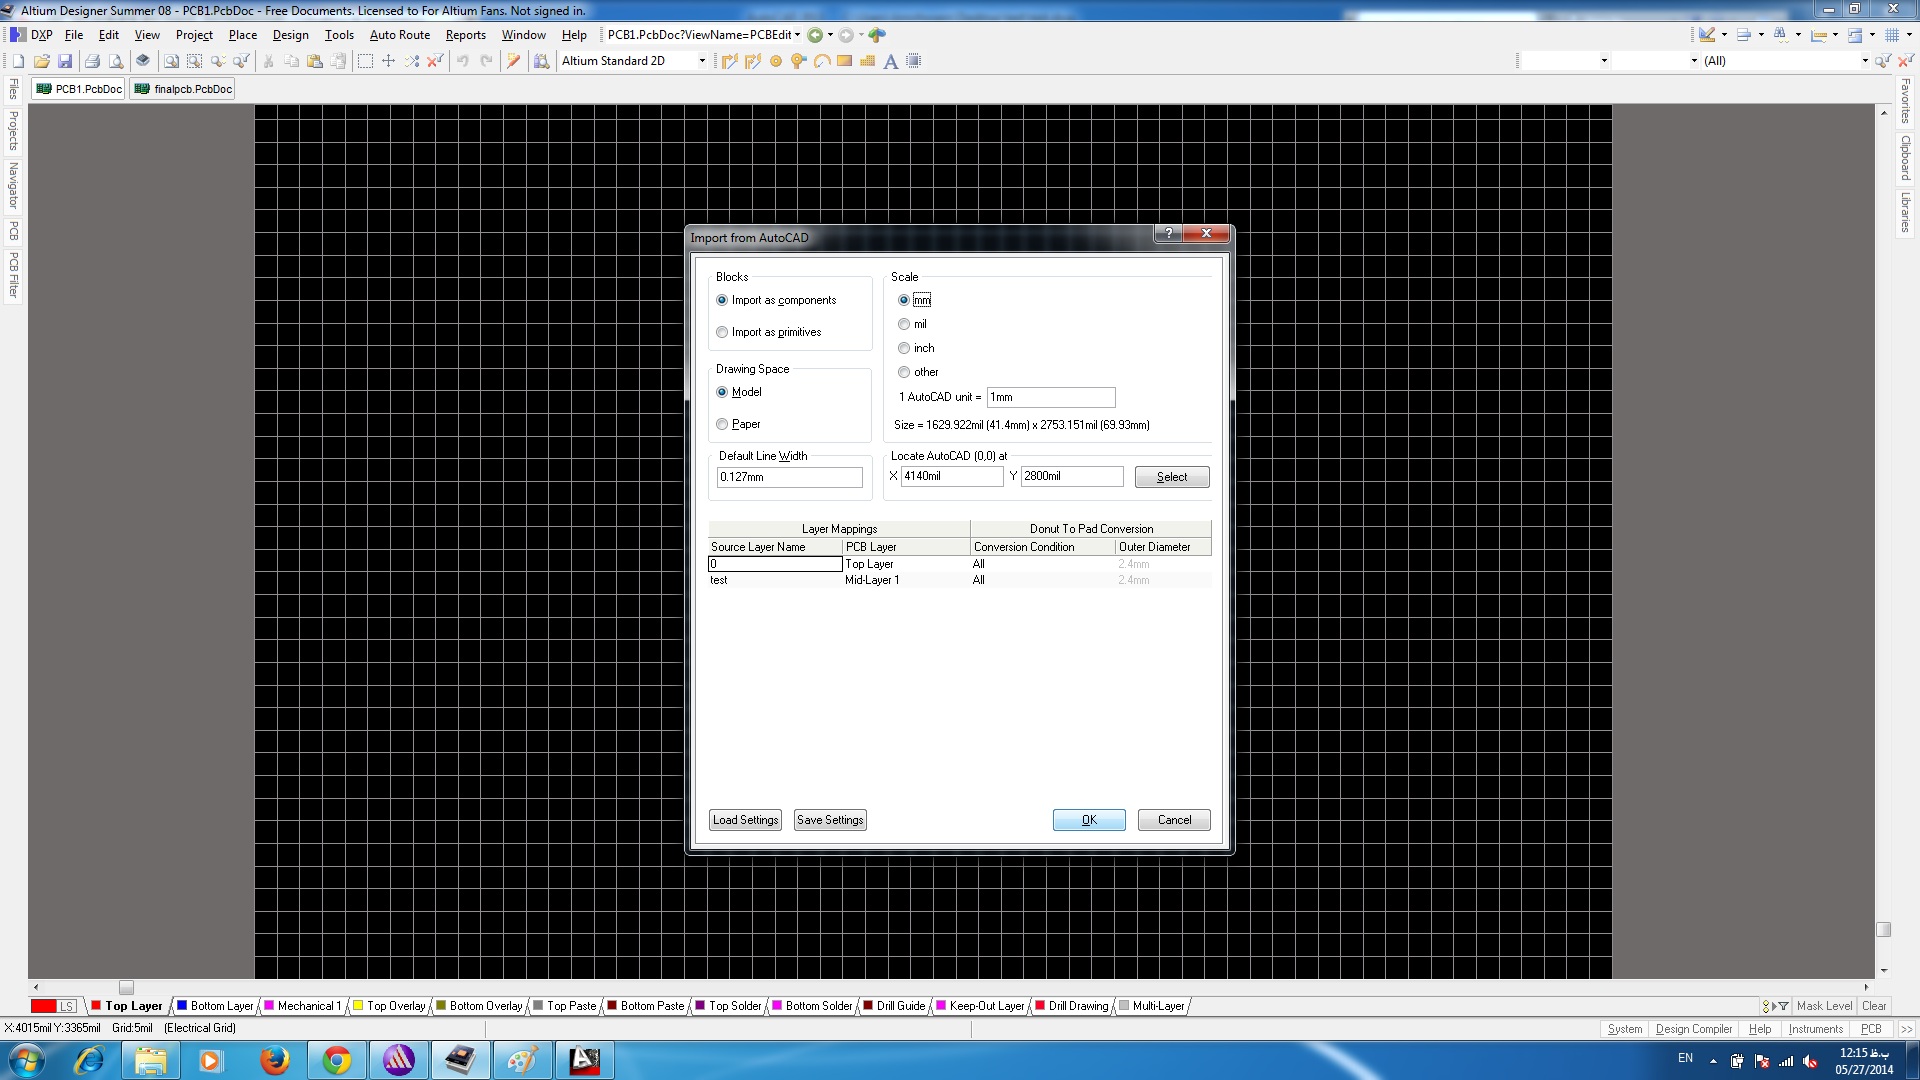
Task: Click the Place Fill rectangle icon
Action: (x=844, y=61)
